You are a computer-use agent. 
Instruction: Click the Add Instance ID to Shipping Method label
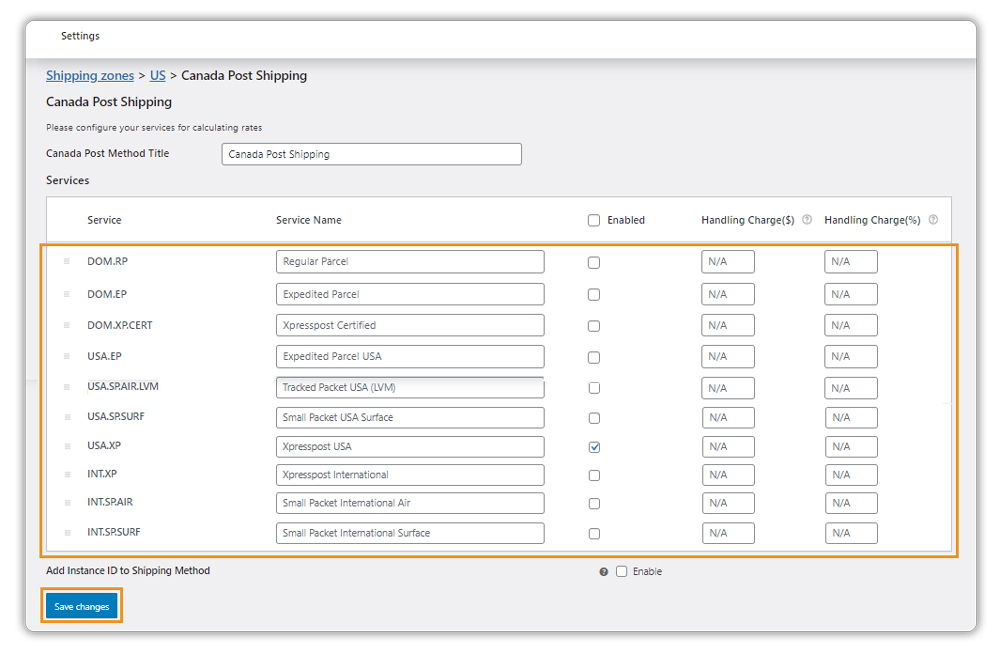click(128, 570)
